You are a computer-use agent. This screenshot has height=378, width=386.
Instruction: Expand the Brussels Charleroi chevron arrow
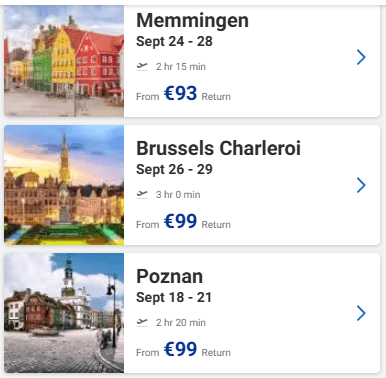point(361,185)
